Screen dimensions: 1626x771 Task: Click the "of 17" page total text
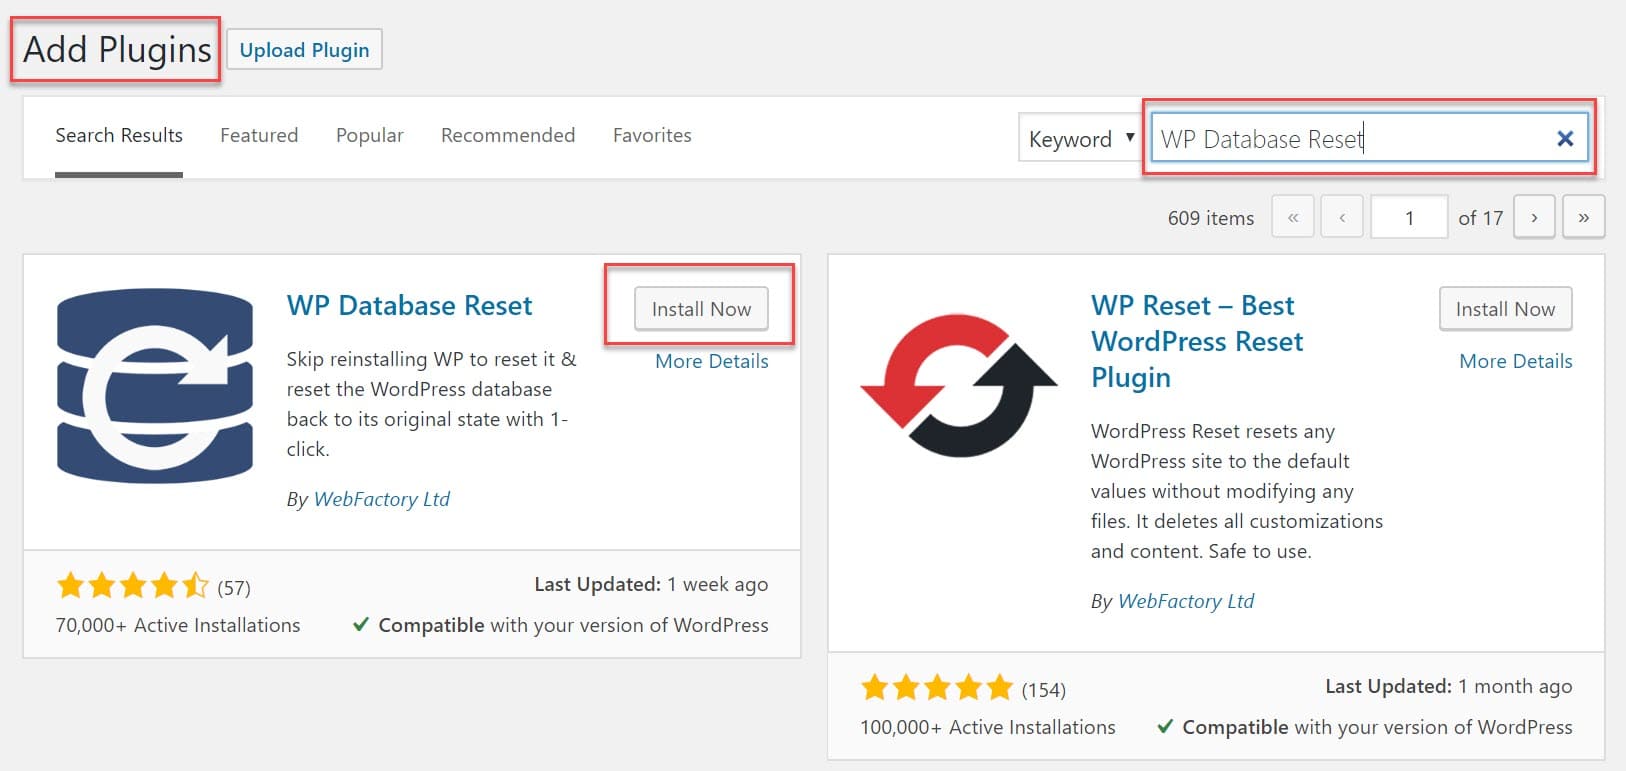[1481, 218]
